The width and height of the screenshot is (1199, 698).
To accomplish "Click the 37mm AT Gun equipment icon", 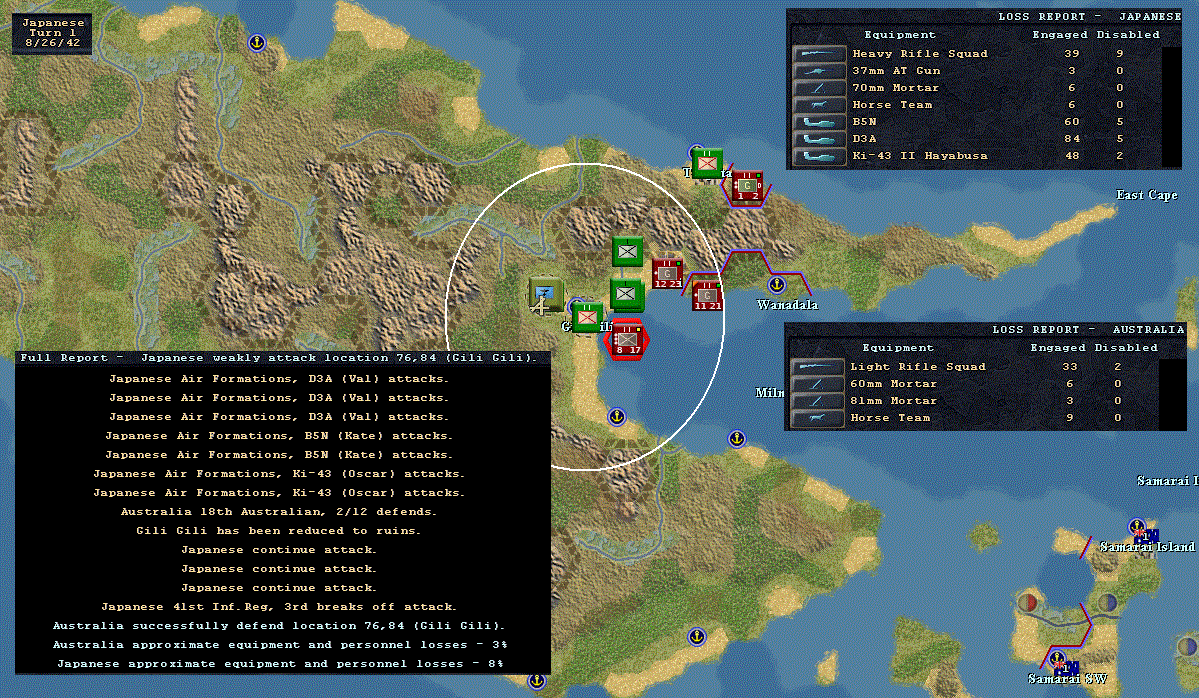I will [819, 70].
